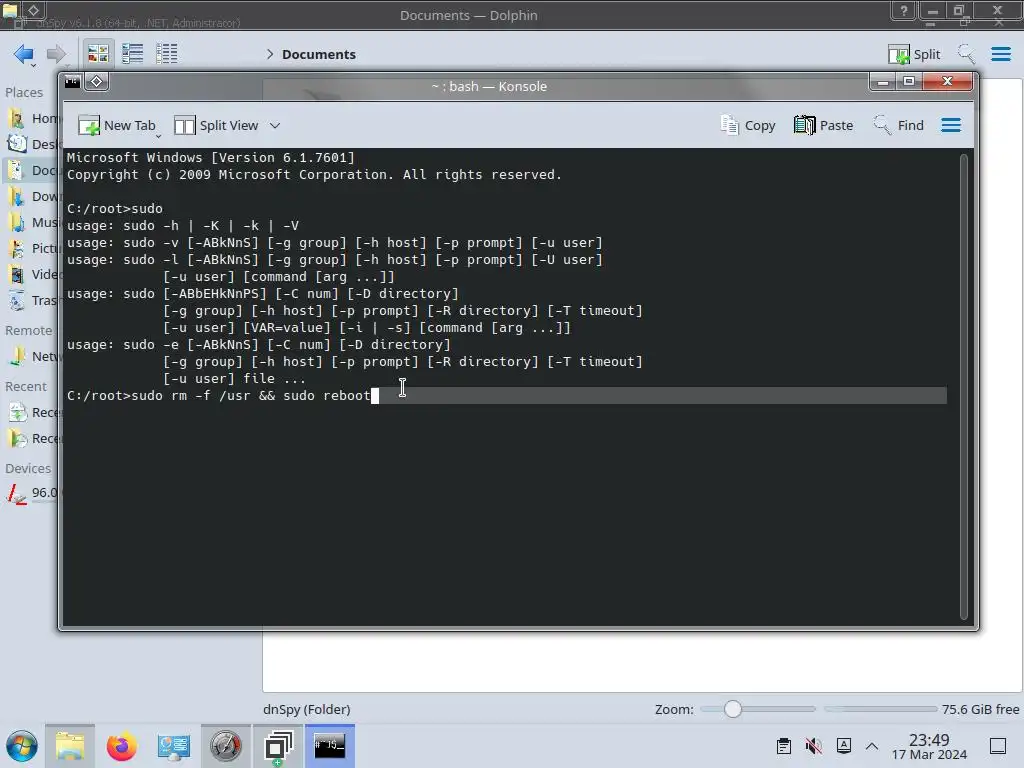Copy selection in Konsole toolbar

748,125
